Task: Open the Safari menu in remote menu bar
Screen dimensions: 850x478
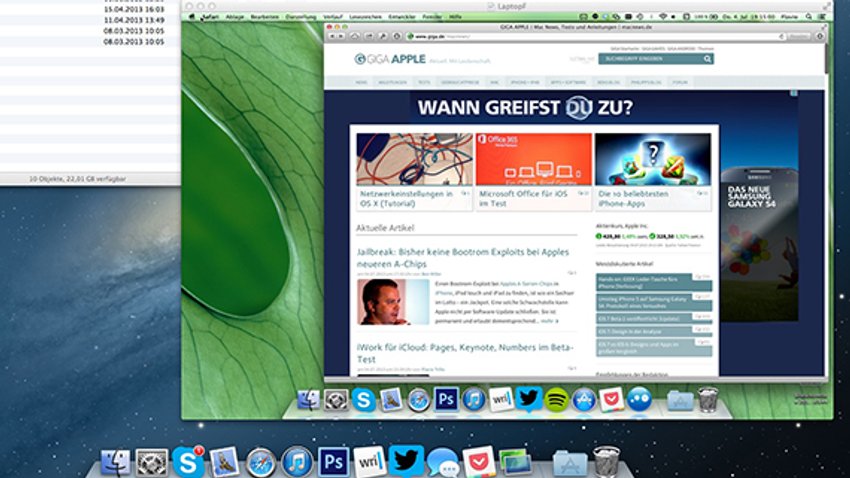Action: pos(210,17)
